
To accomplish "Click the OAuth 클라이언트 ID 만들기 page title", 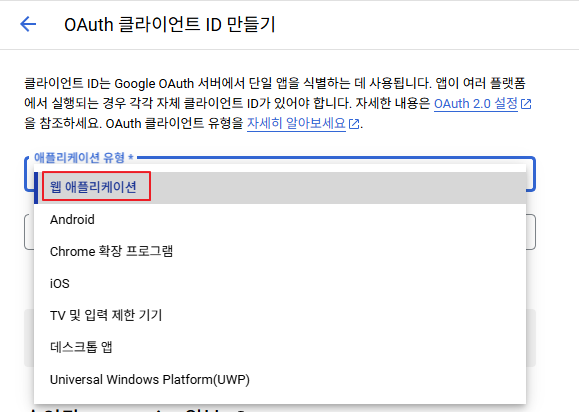I will pos(169,25).
